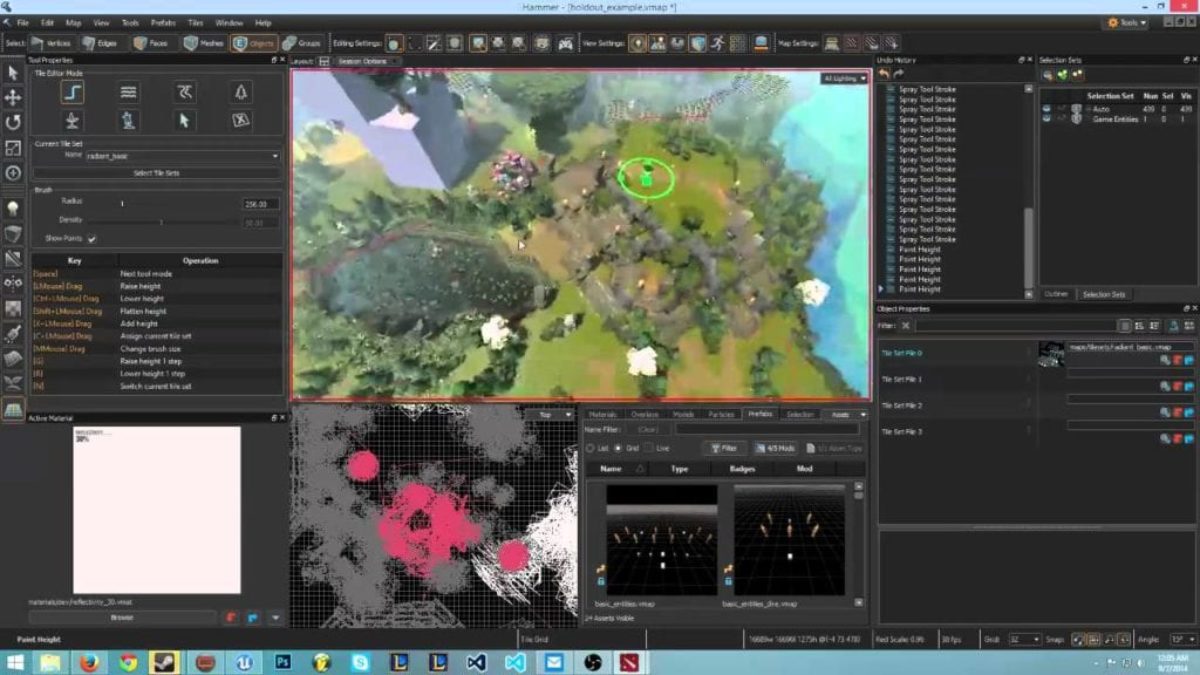Switch to the Materials tab in asset browser
This screenshot has height=675, width=1200.
coord(603,414)
